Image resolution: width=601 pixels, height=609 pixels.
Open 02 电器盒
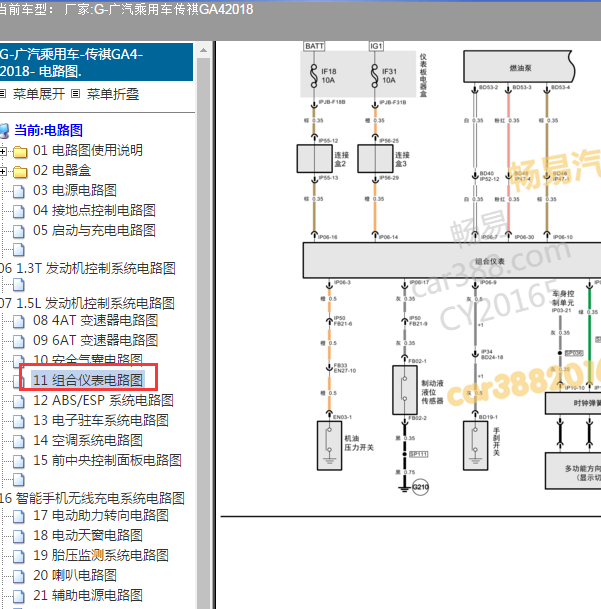[62, 171]
